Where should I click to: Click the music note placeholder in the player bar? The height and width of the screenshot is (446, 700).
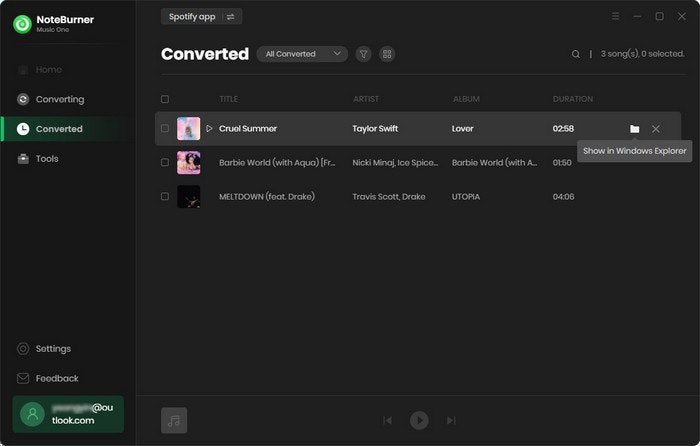[x=174, y=420]
